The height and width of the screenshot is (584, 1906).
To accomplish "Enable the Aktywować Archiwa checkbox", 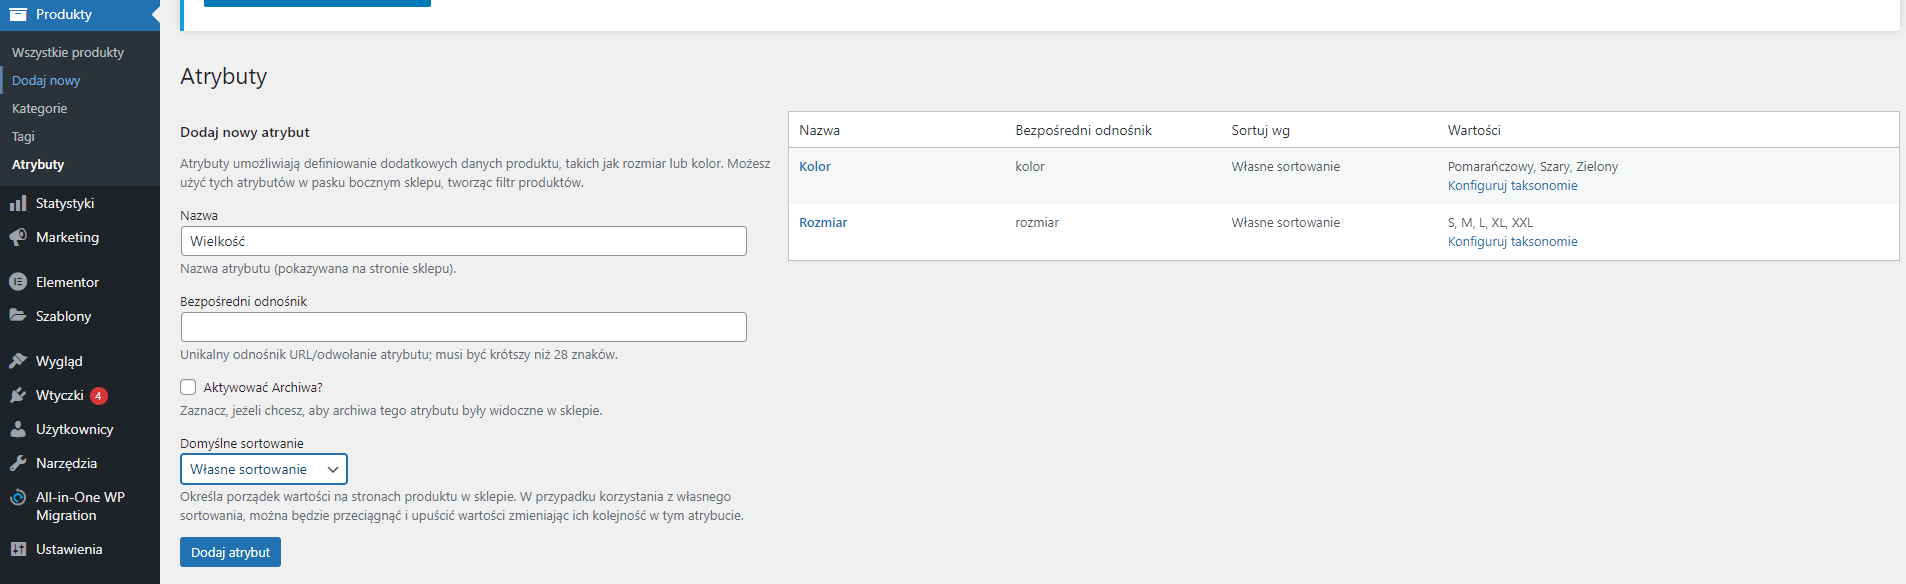I will (188, 387).
